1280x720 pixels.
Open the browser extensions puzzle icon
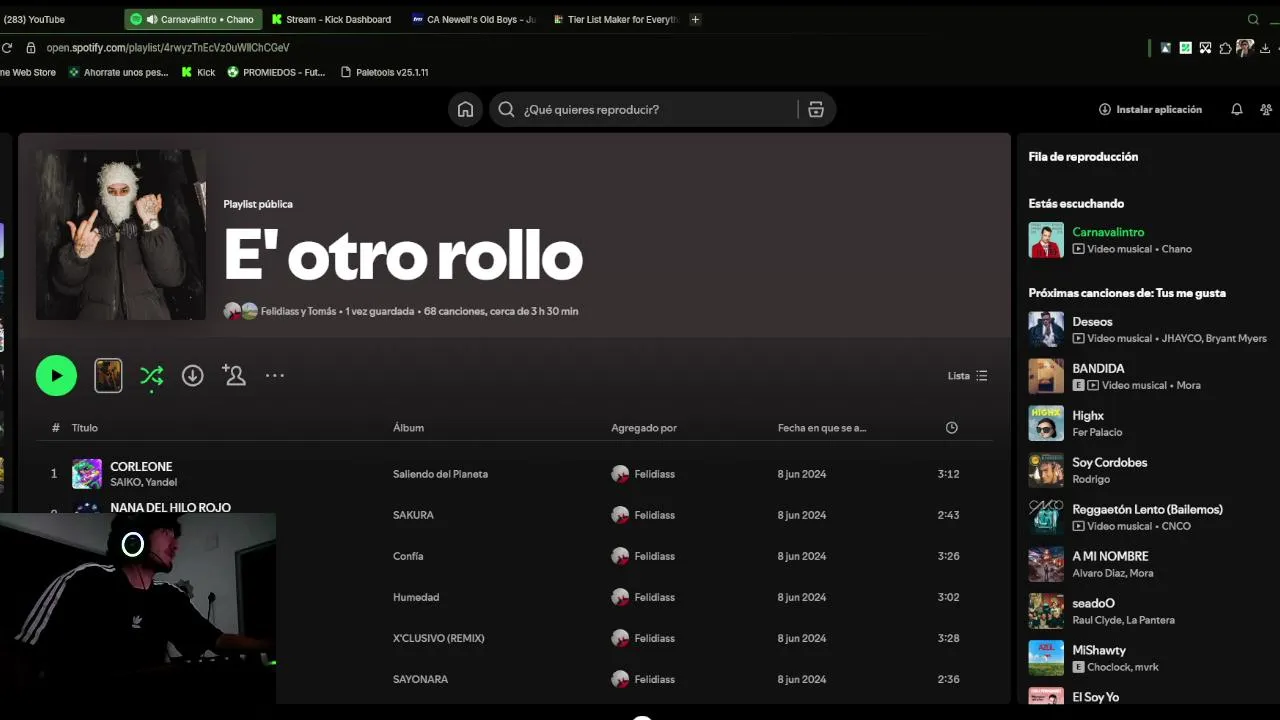[x=1225, y=48]
